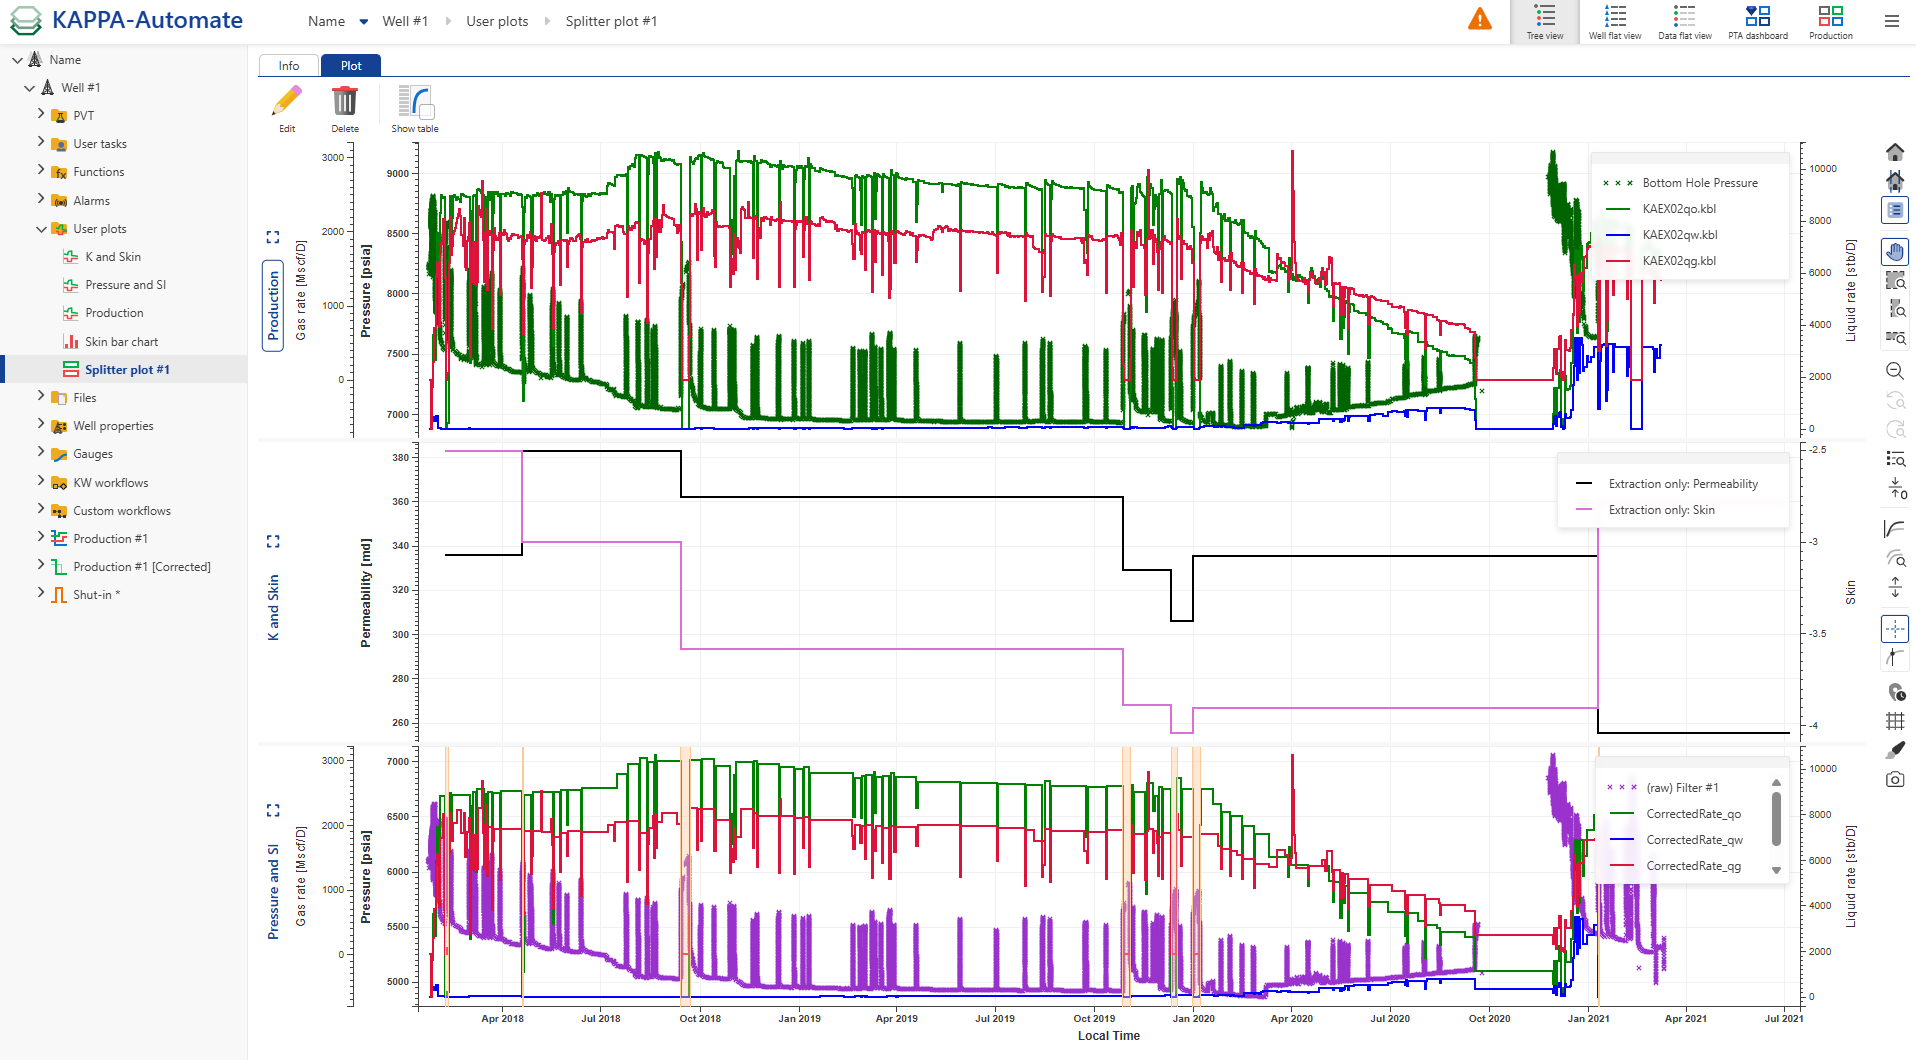This screenshot has width=1916, height=1060.
Task: Maximize the K and Skin plot pane
Action: (x=273, y=541)
